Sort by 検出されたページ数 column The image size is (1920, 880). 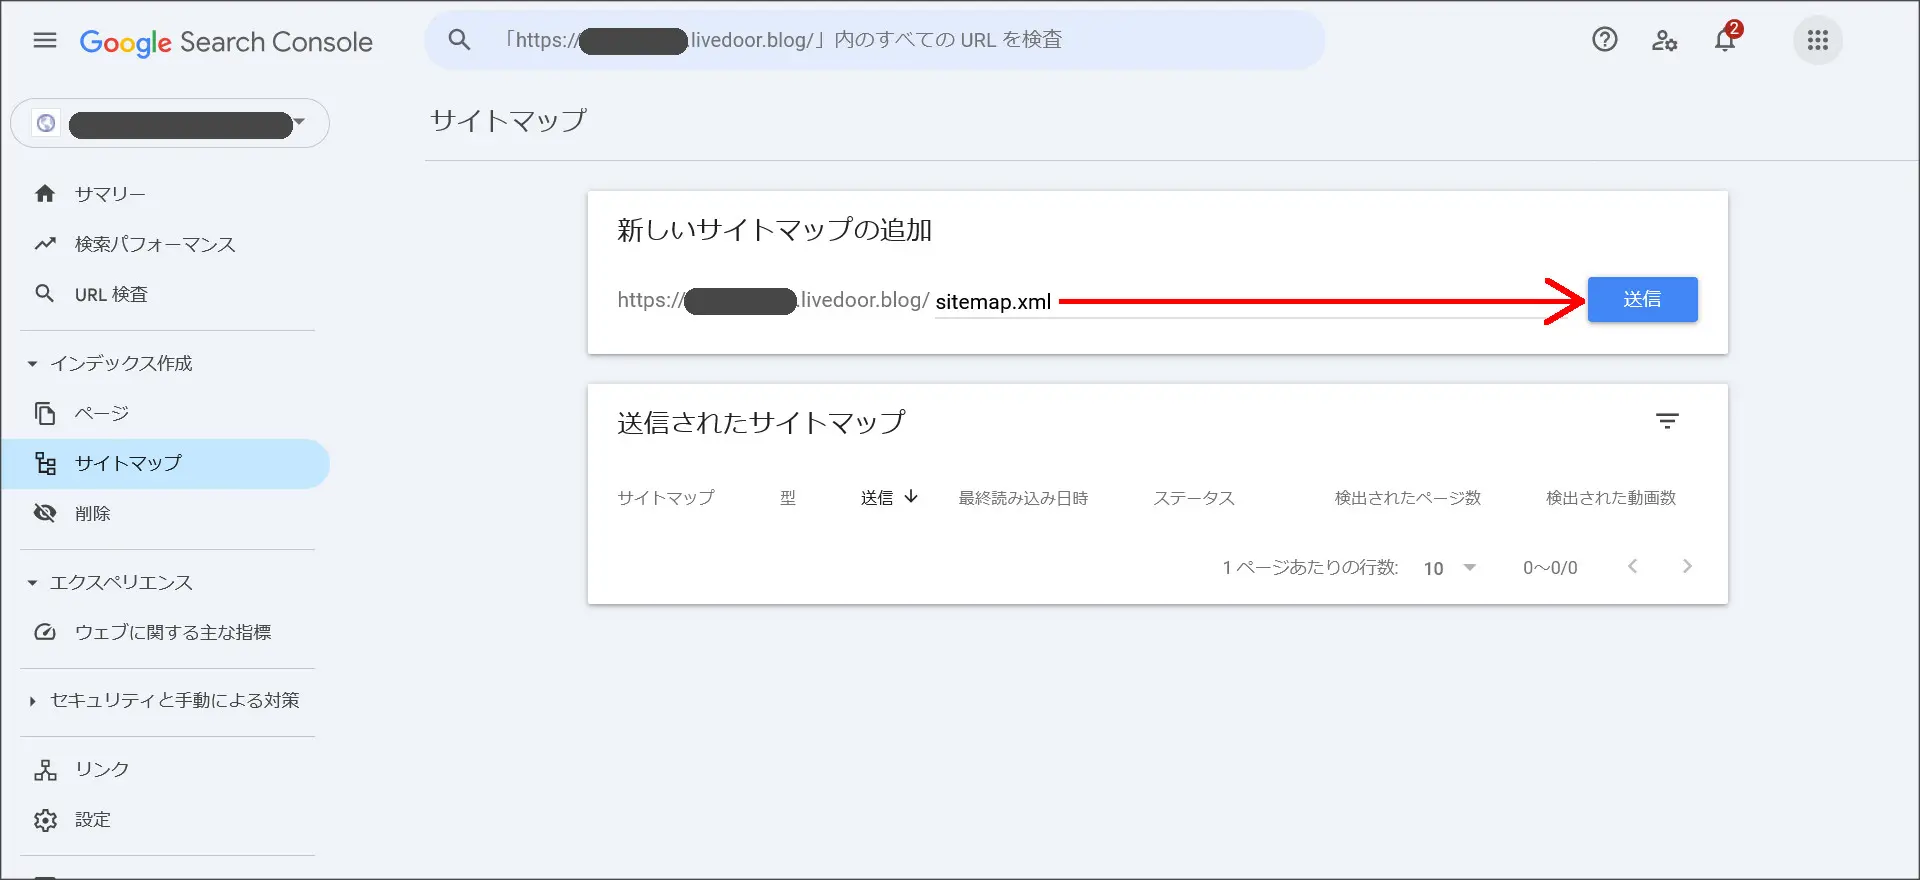[x=1407, y=498]
